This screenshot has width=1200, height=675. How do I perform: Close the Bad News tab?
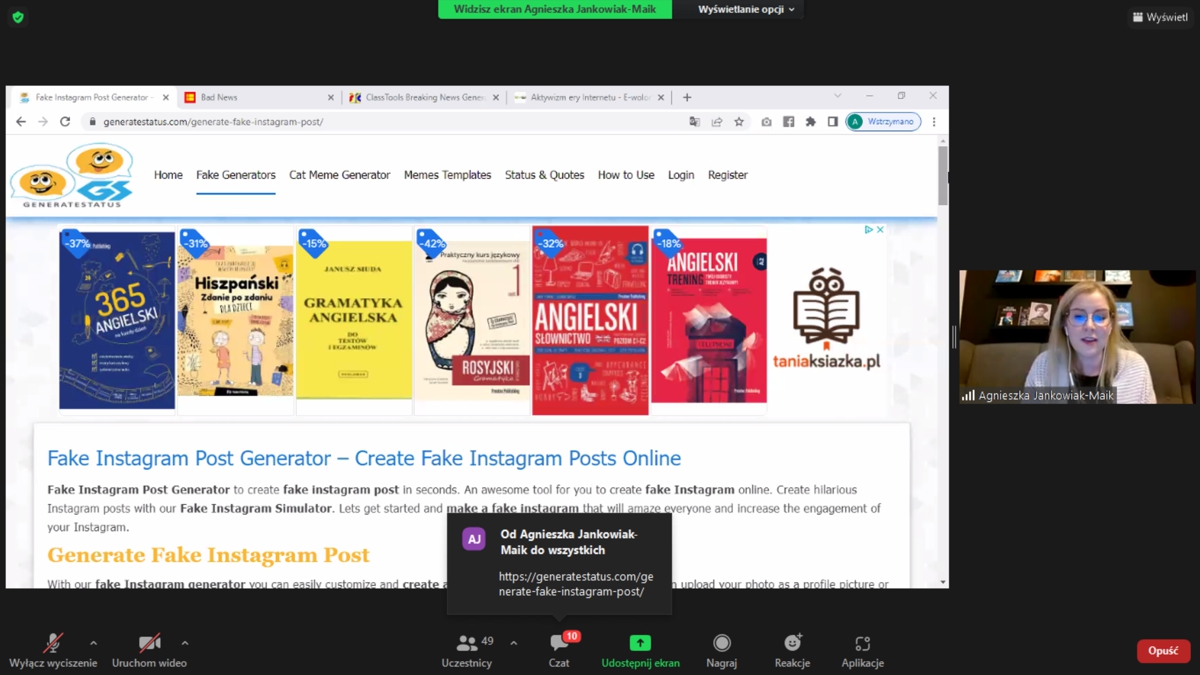pyautogui.click(x=331, y=97)
